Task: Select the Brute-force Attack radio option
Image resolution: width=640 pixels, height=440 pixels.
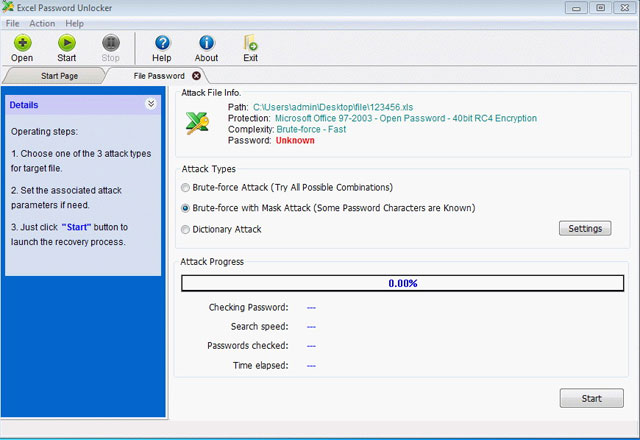Action: coord(185,187)
